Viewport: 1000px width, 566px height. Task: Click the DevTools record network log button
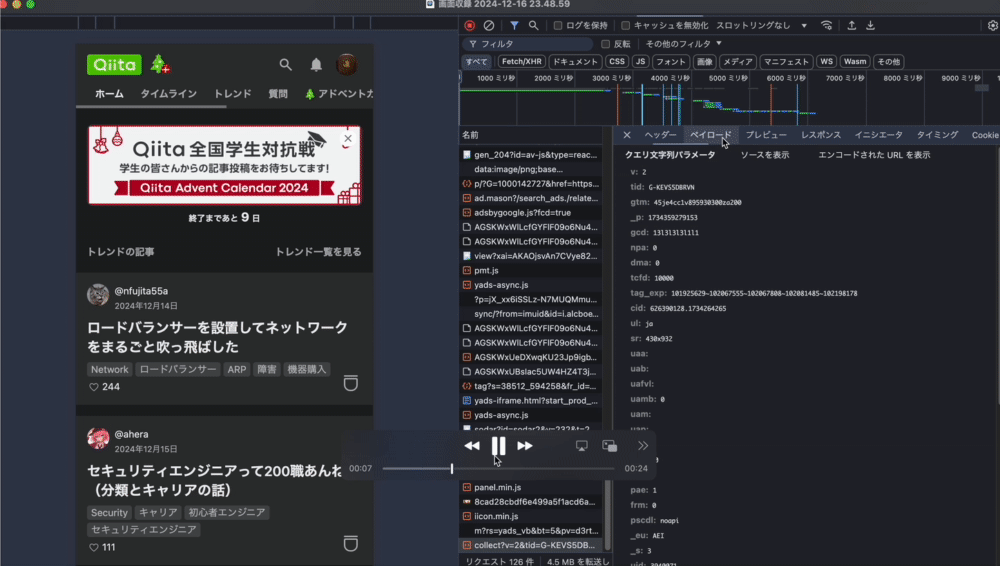tap(469, 26)
